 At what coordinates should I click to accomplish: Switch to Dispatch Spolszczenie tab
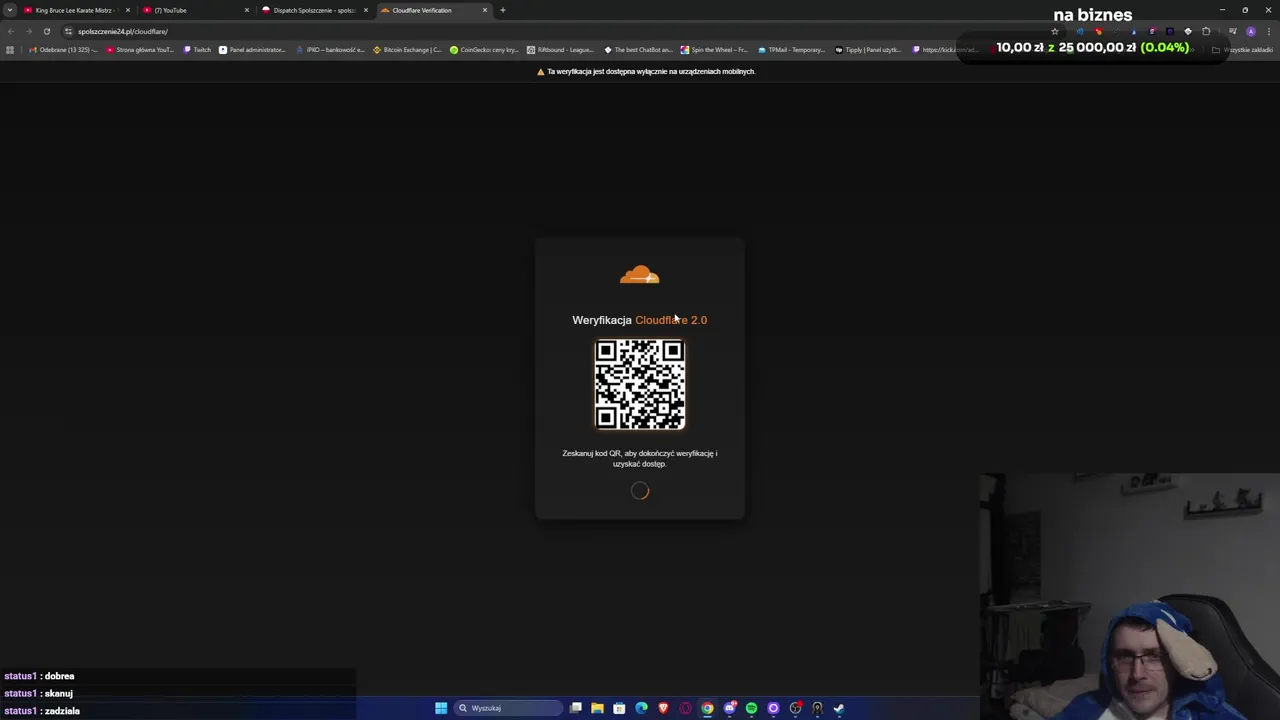[x=314, y=10]
